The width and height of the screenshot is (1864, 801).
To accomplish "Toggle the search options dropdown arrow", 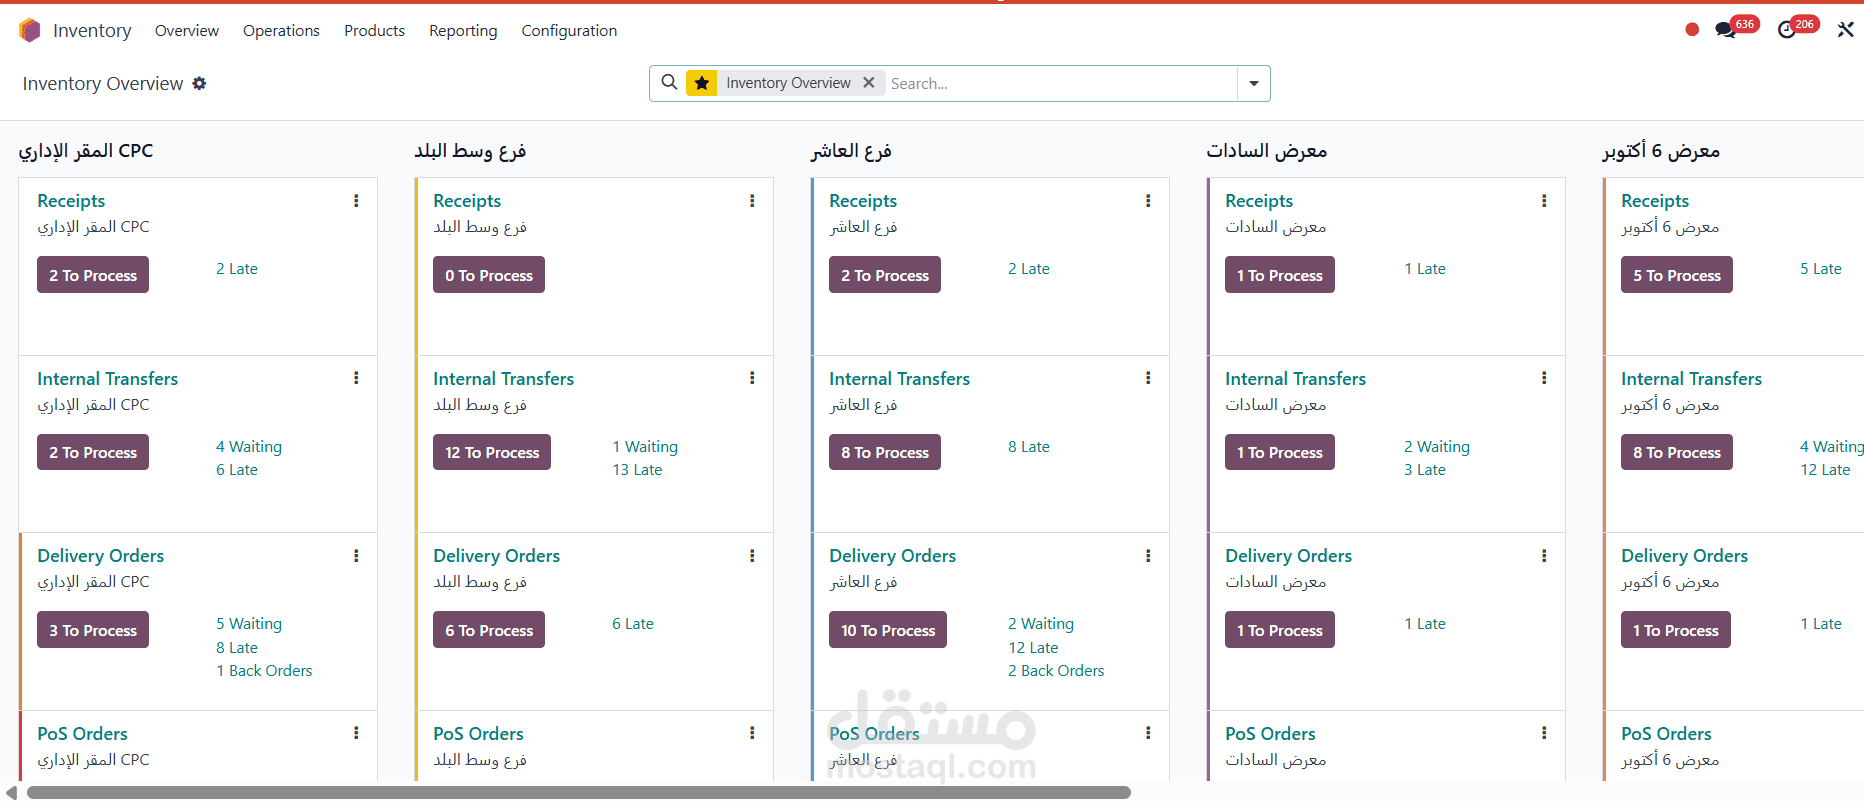I will pyautogui.click(x=1254, y=83).
